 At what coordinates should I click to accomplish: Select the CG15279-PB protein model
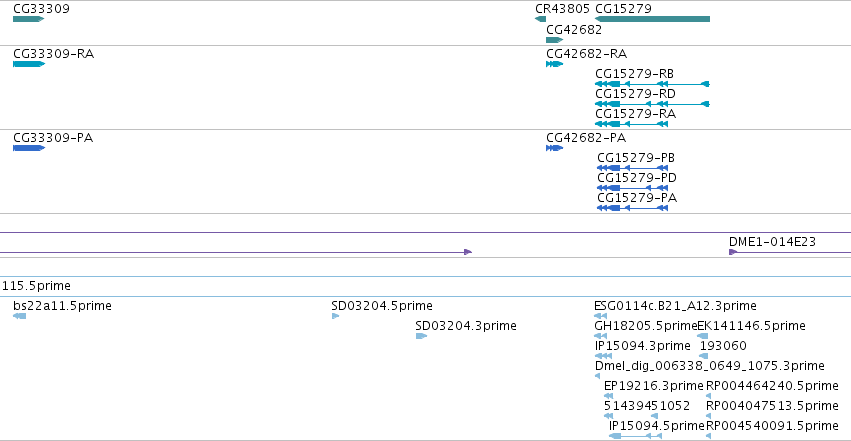632,168
